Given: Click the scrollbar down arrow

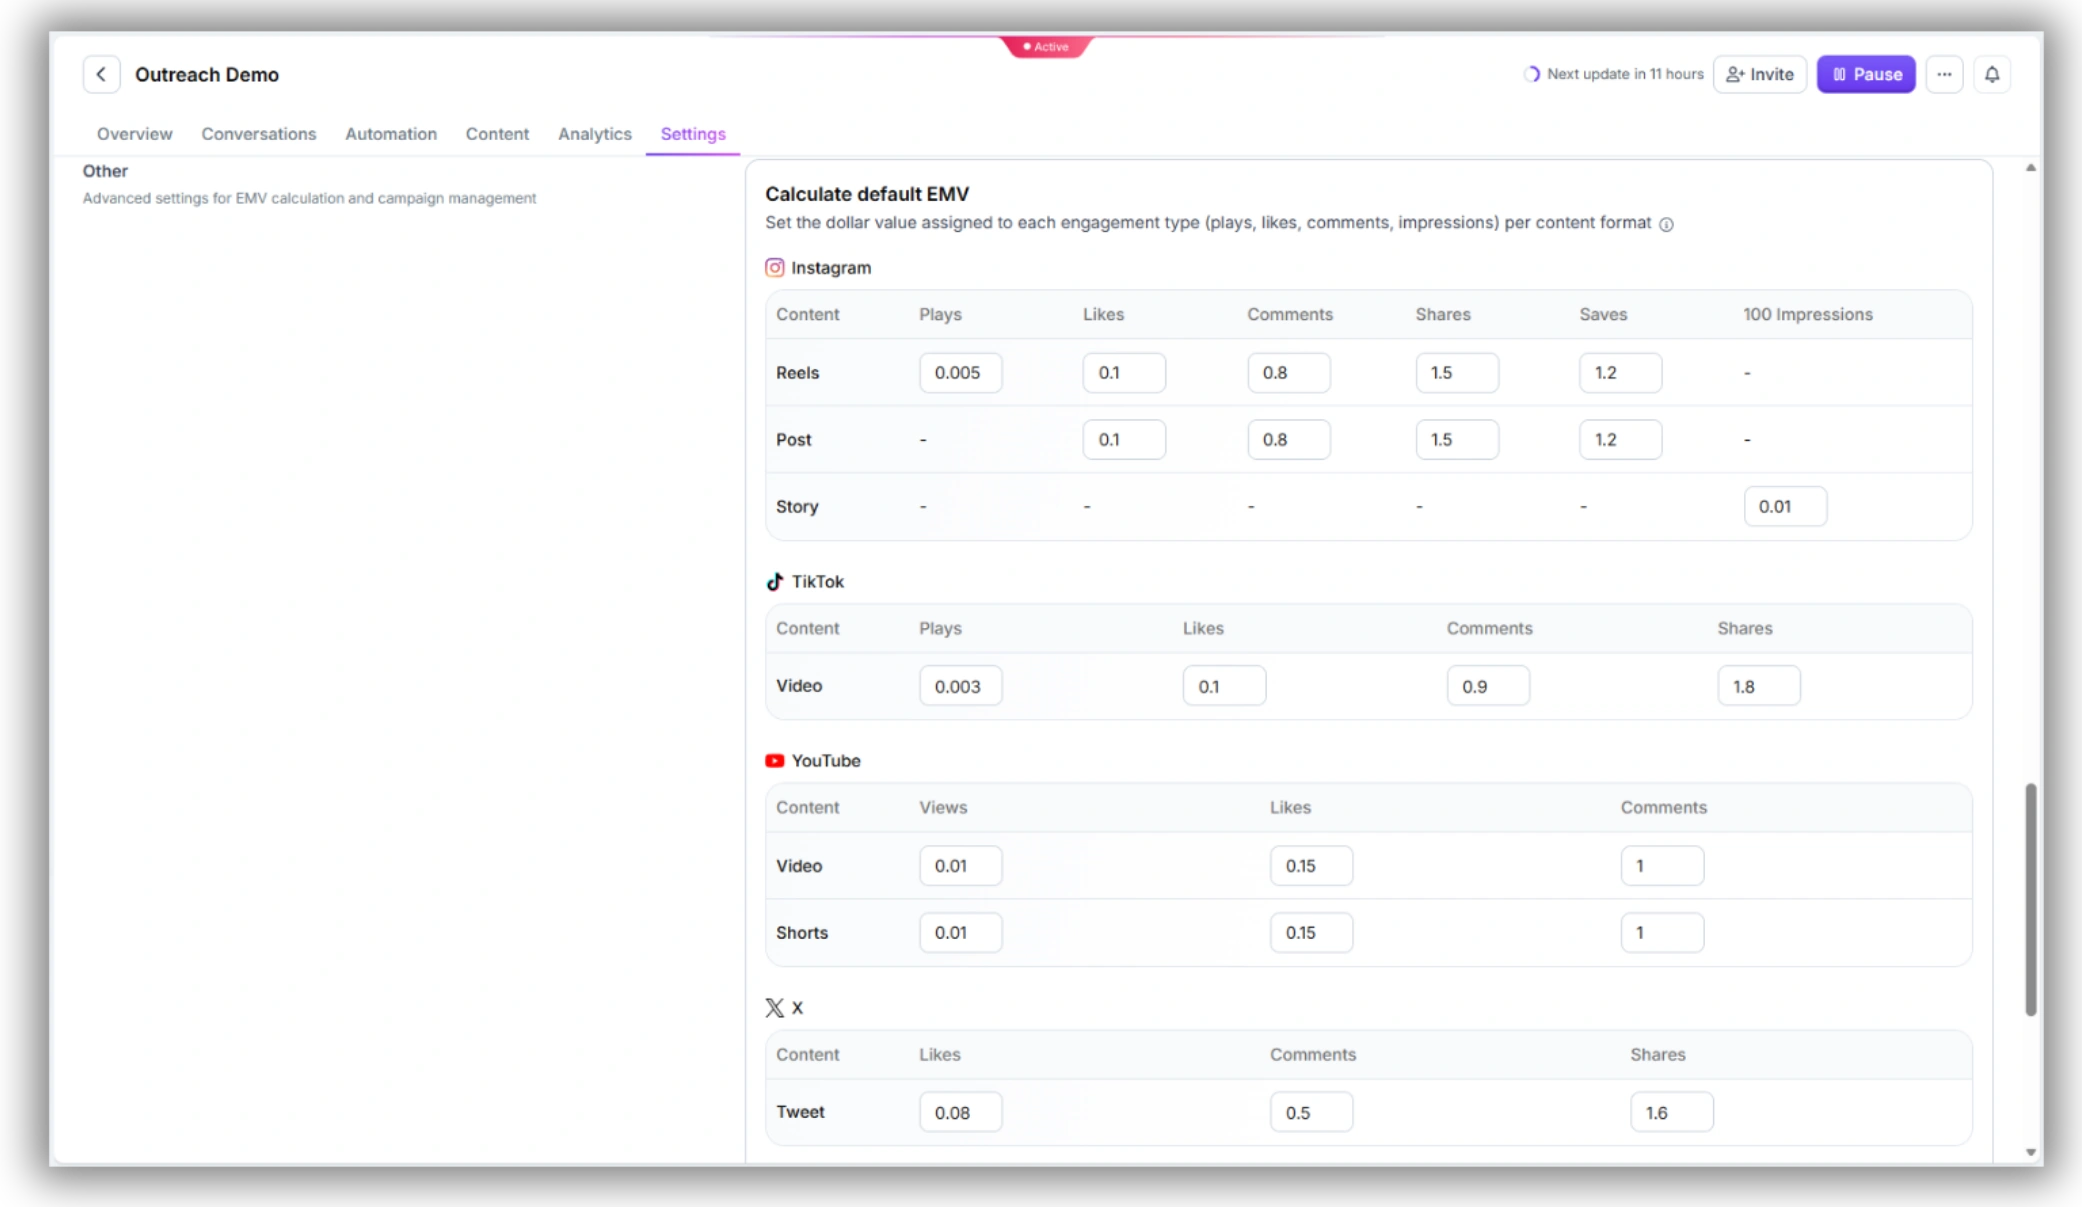Looking at the screenshot, I should pyautogui.click(x=2031, y=1152).
